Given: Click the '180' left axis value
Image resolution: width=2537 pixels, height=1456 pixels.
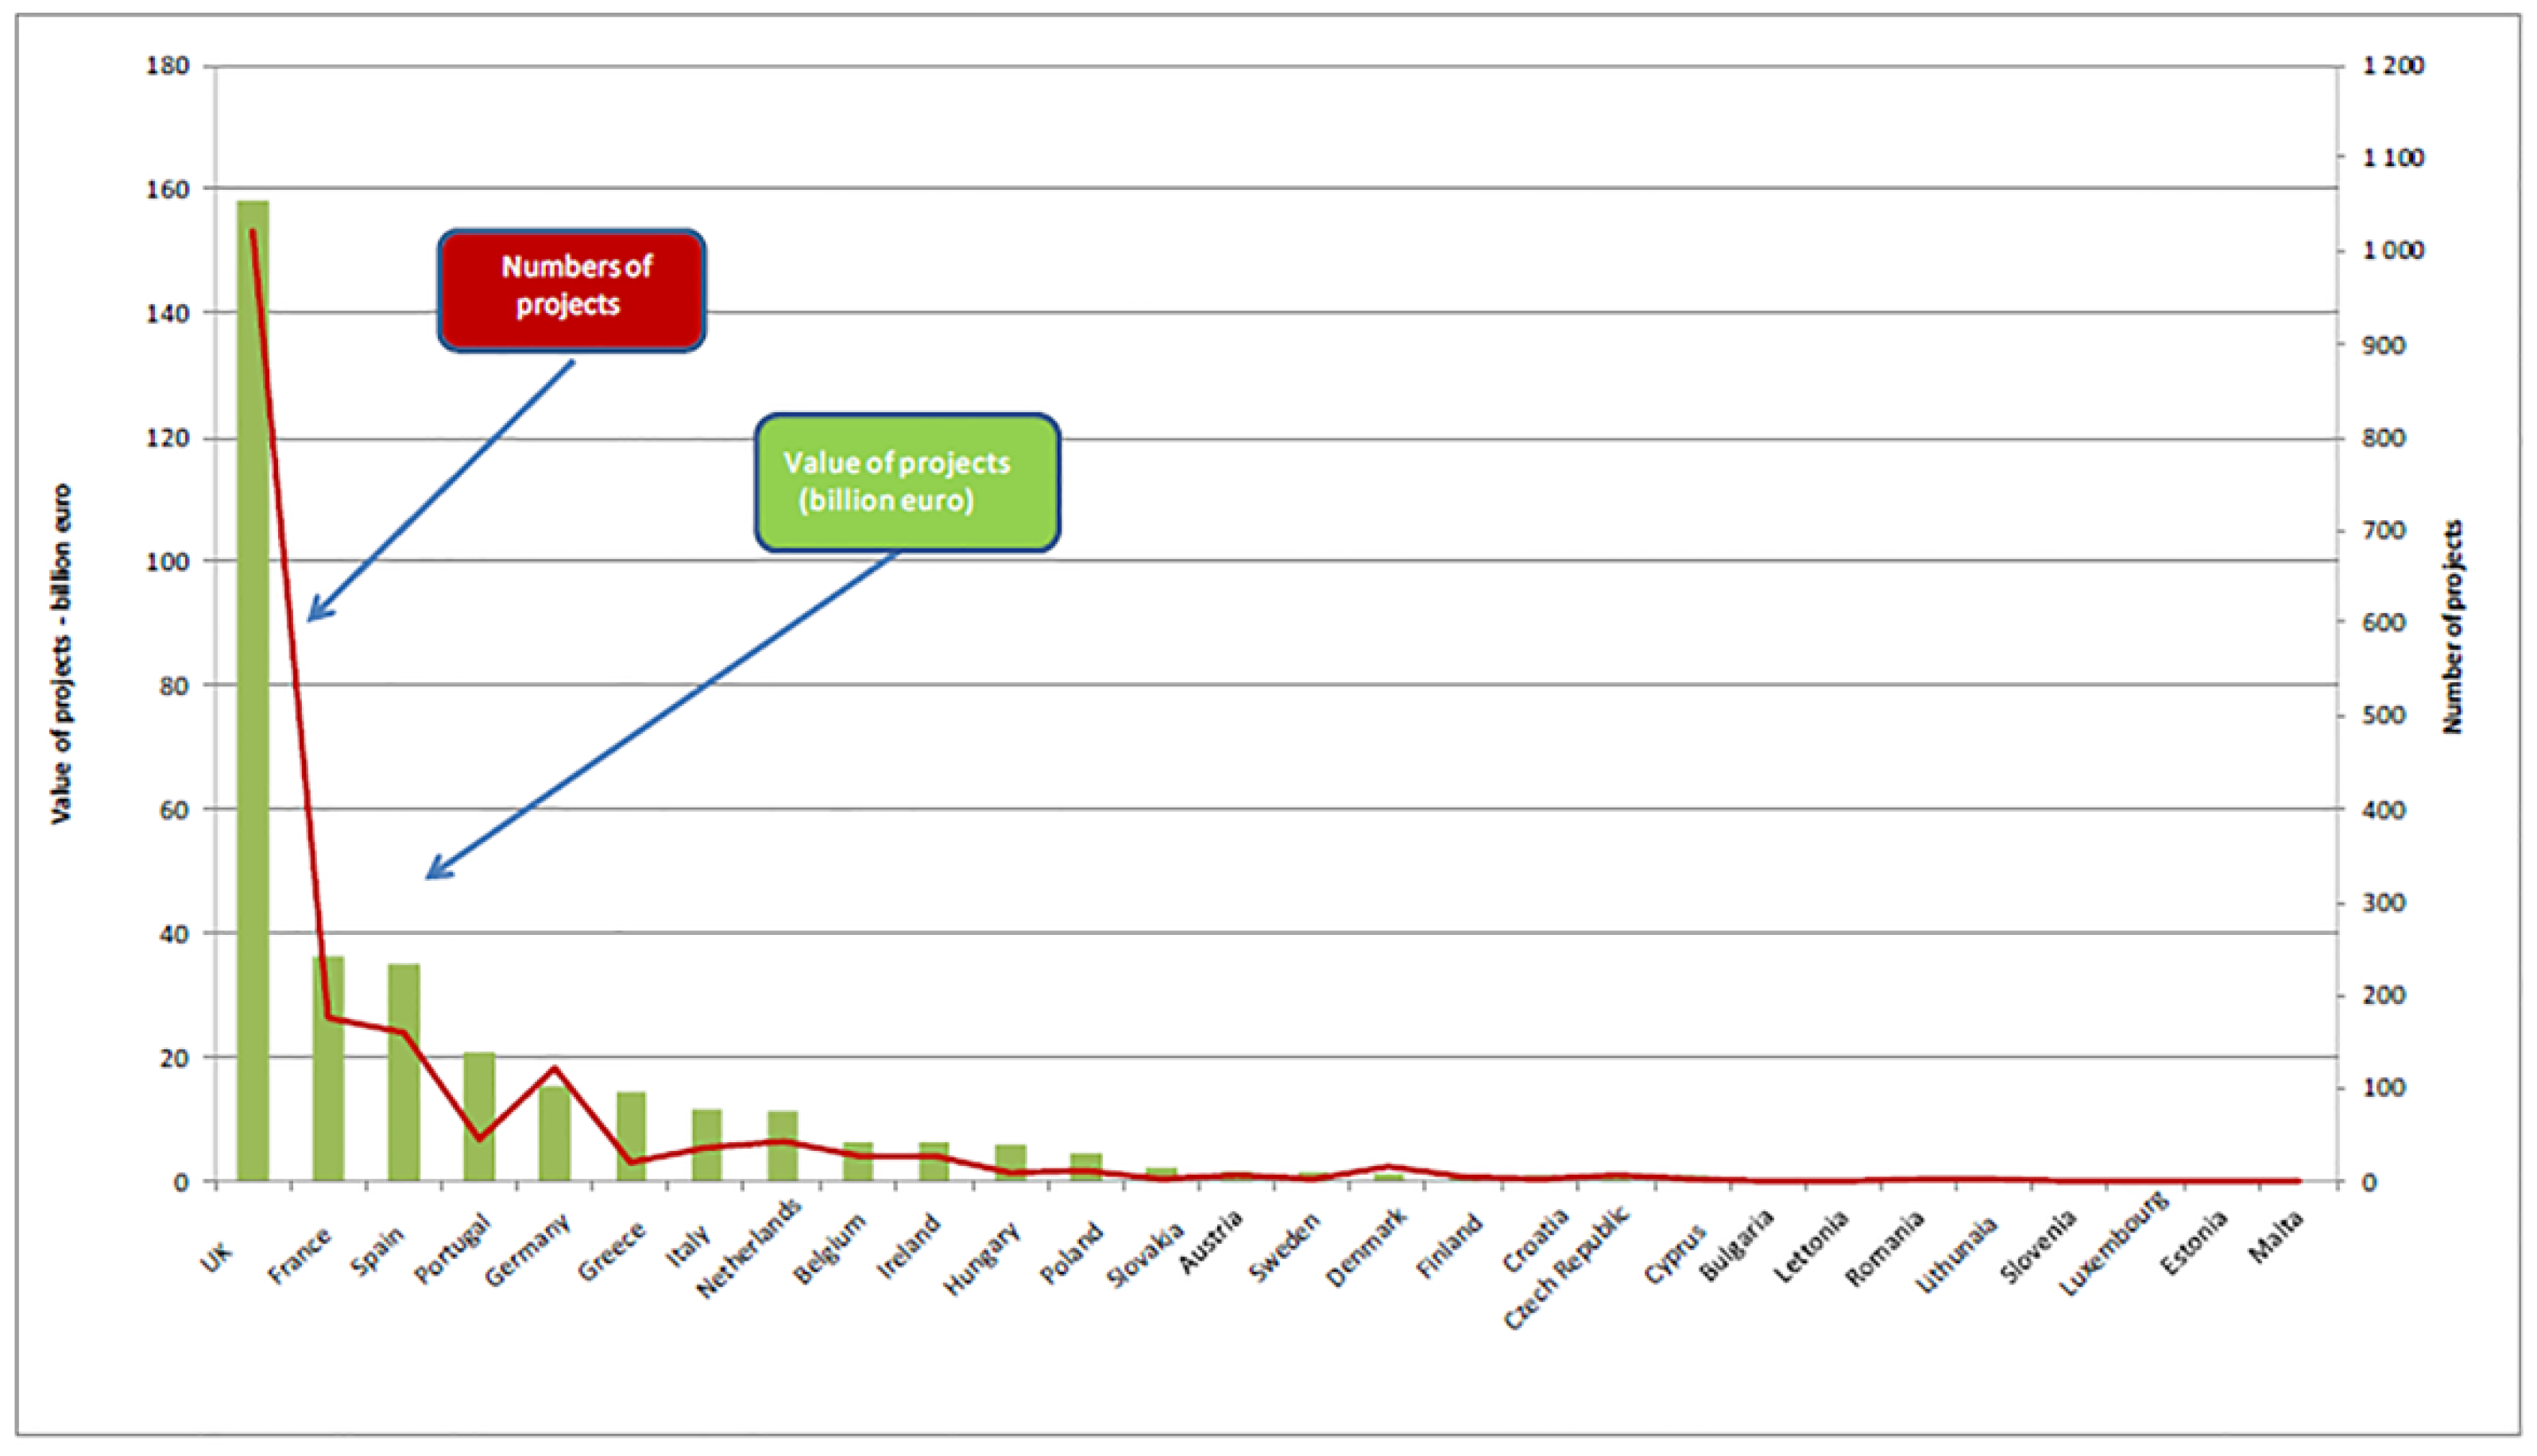Looking at the screenshot, I should point(167,66).
